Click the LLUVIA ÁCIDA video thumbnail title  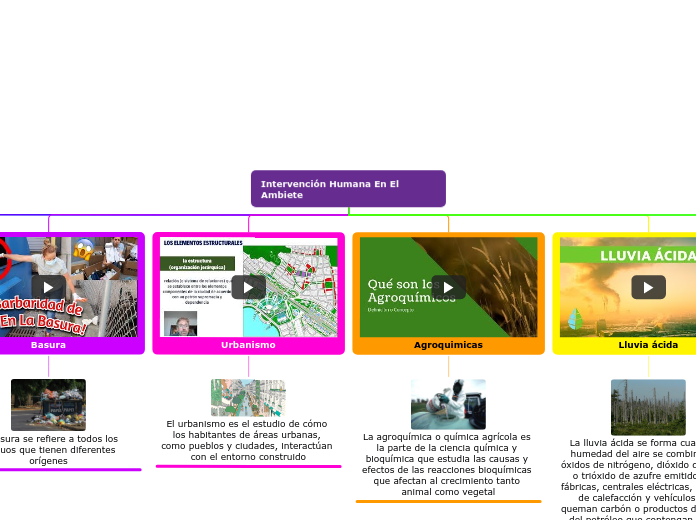pyautogui.click(x=648, y=255)
